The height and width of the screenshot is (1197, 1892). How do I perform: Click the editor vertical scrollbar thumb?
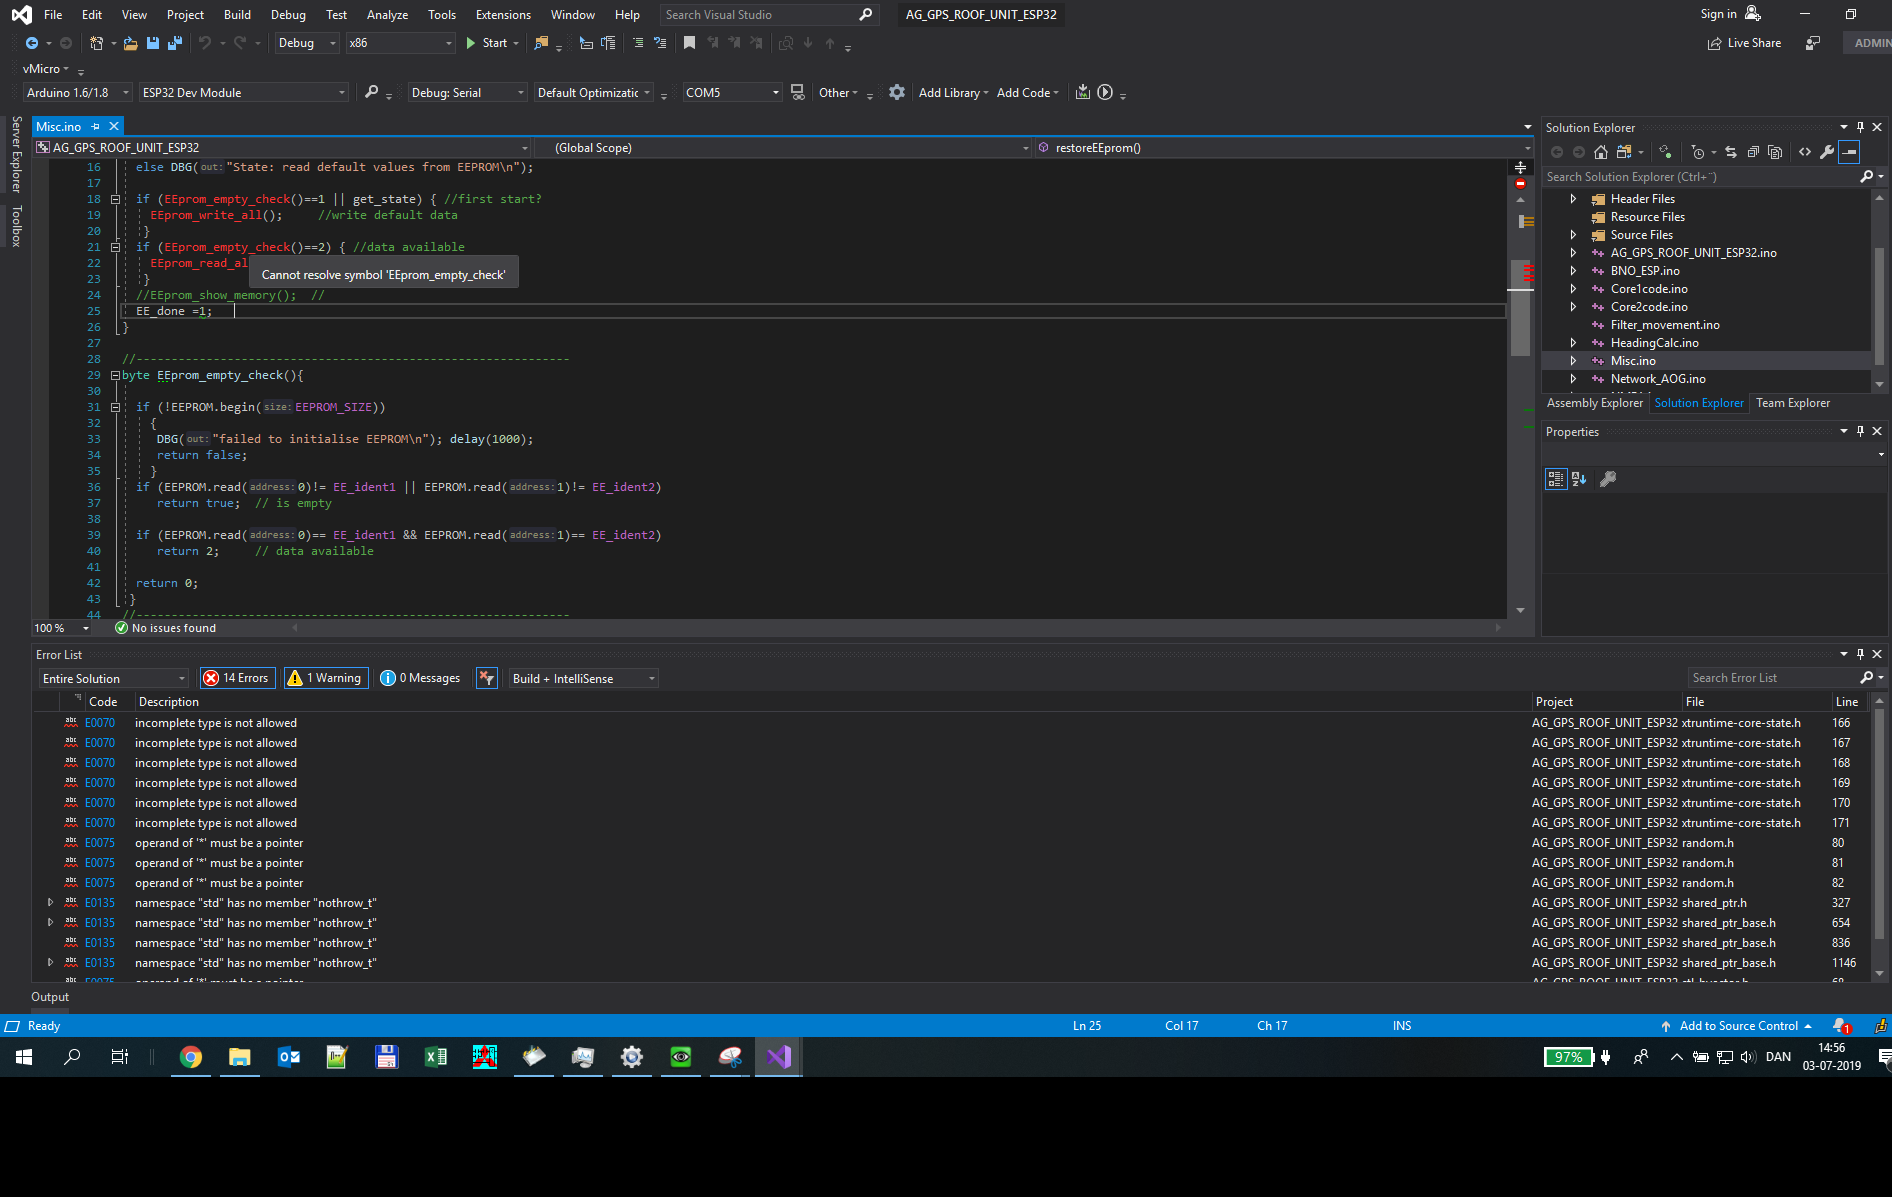(x=1520, y=308)
